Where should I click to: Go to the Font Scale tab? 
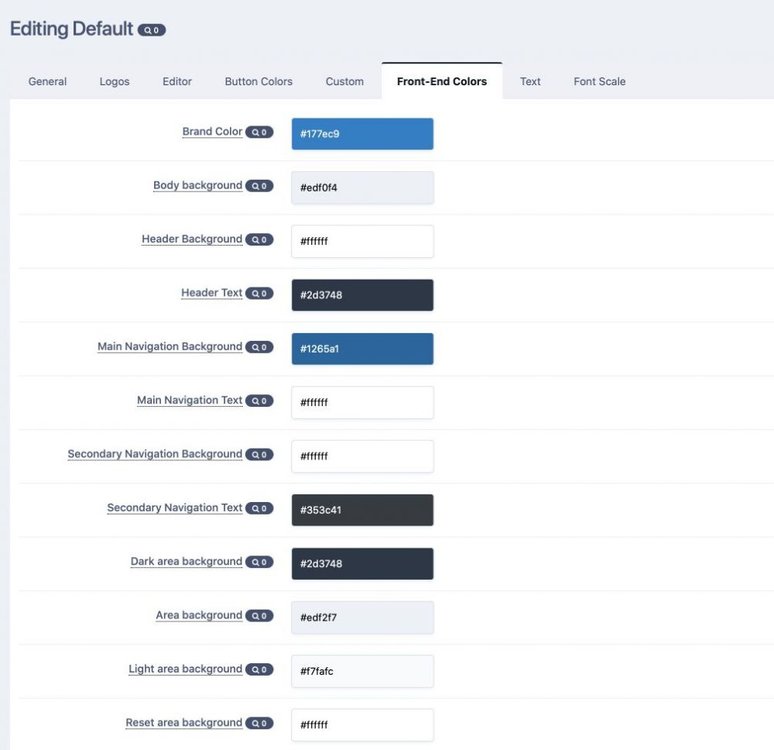point(599,81)
